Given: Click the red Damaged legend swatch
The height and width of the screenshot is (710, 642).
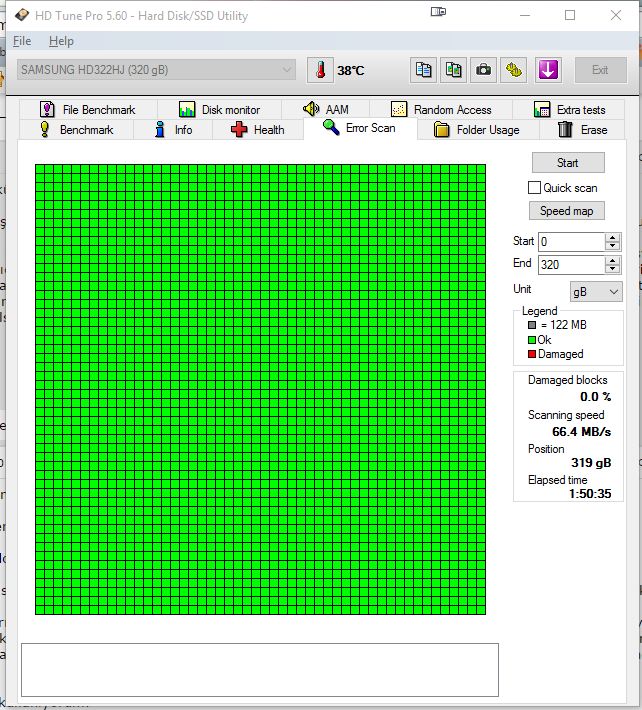Looking at the screenshot, I should (x=532, y=354).
